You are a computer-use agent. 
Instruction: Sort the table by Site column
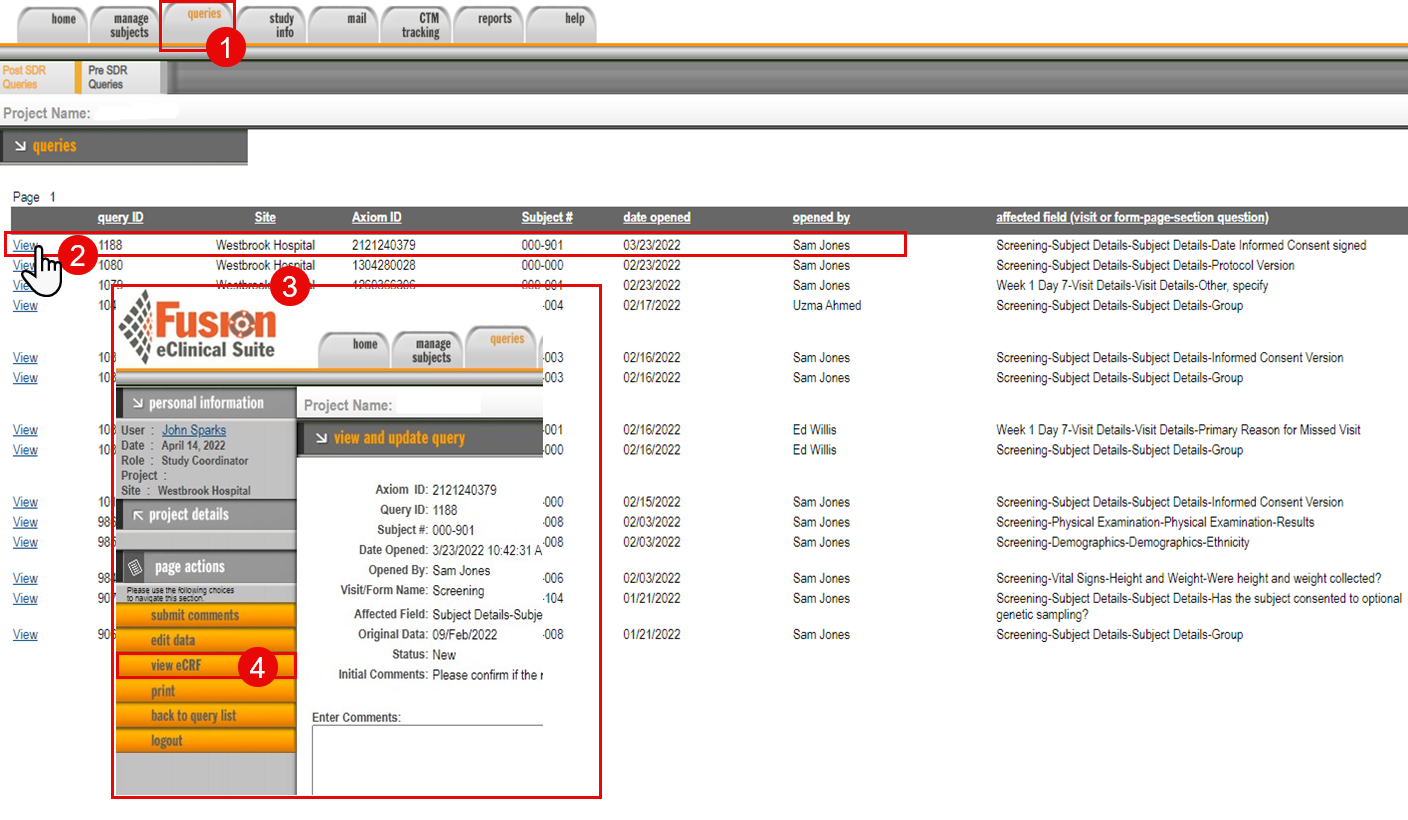[265, 217]
